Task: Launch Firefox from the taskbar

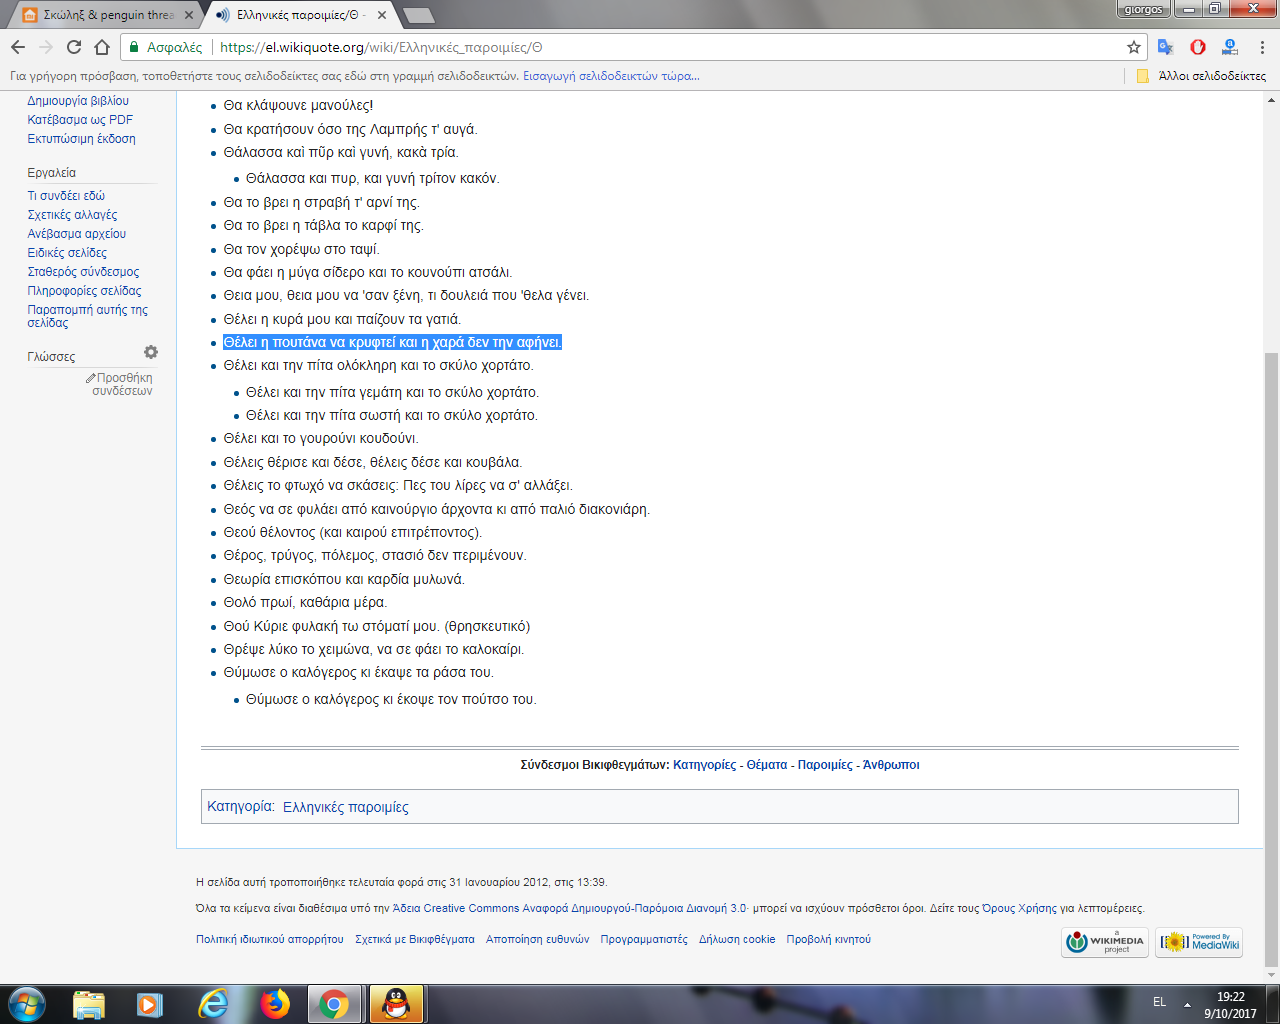Action: [x=274, y=1003]
